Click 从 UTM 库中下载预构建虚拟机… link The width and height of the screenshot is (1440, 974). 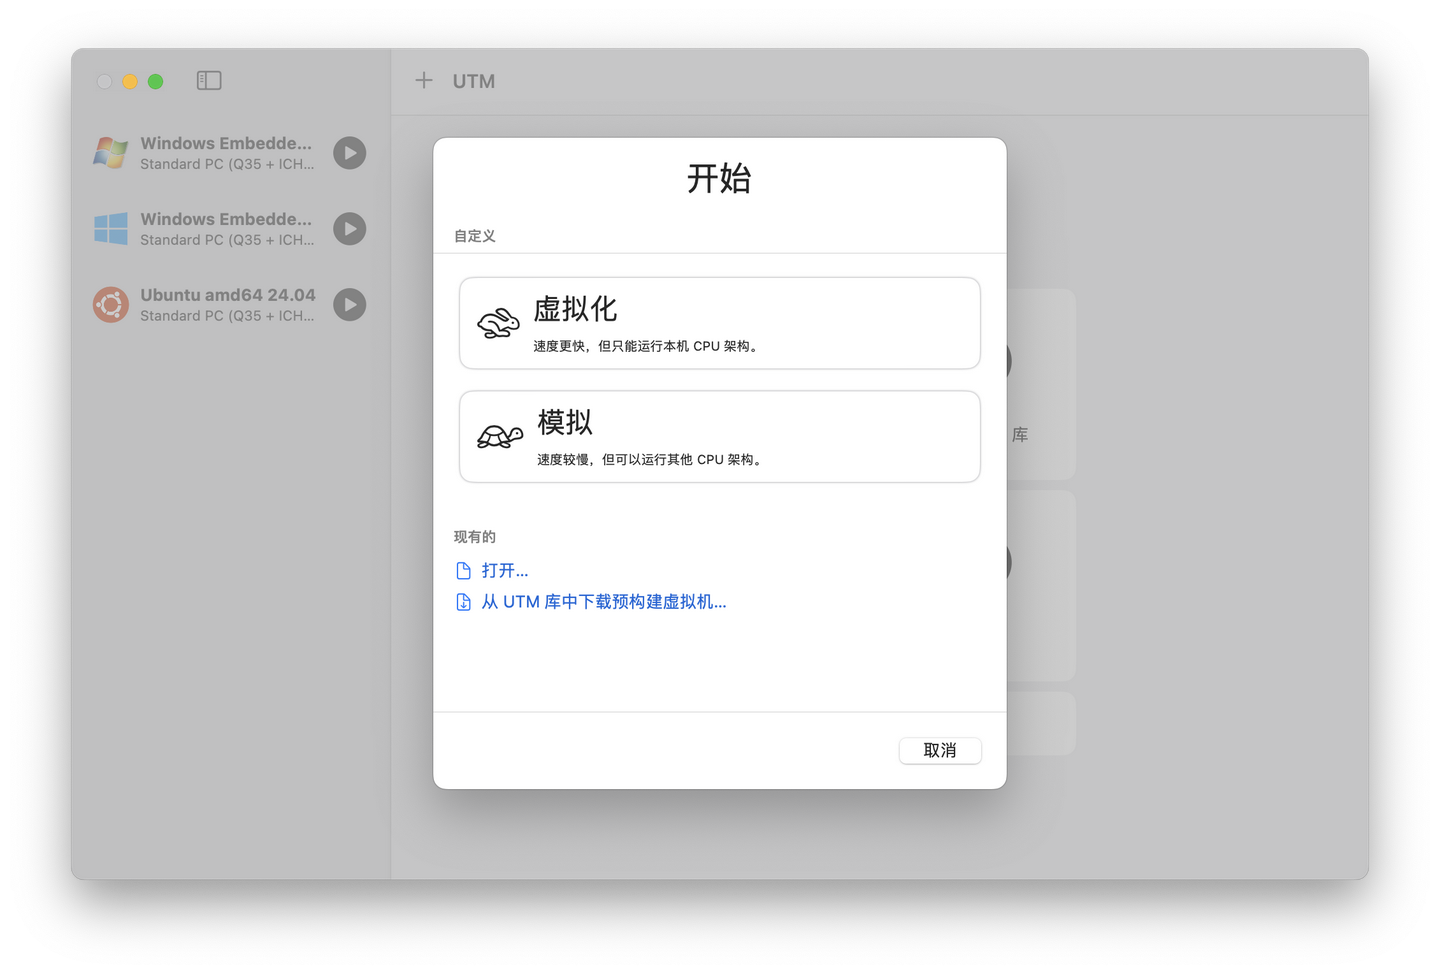pyautogui.click(x=604, y=601)
